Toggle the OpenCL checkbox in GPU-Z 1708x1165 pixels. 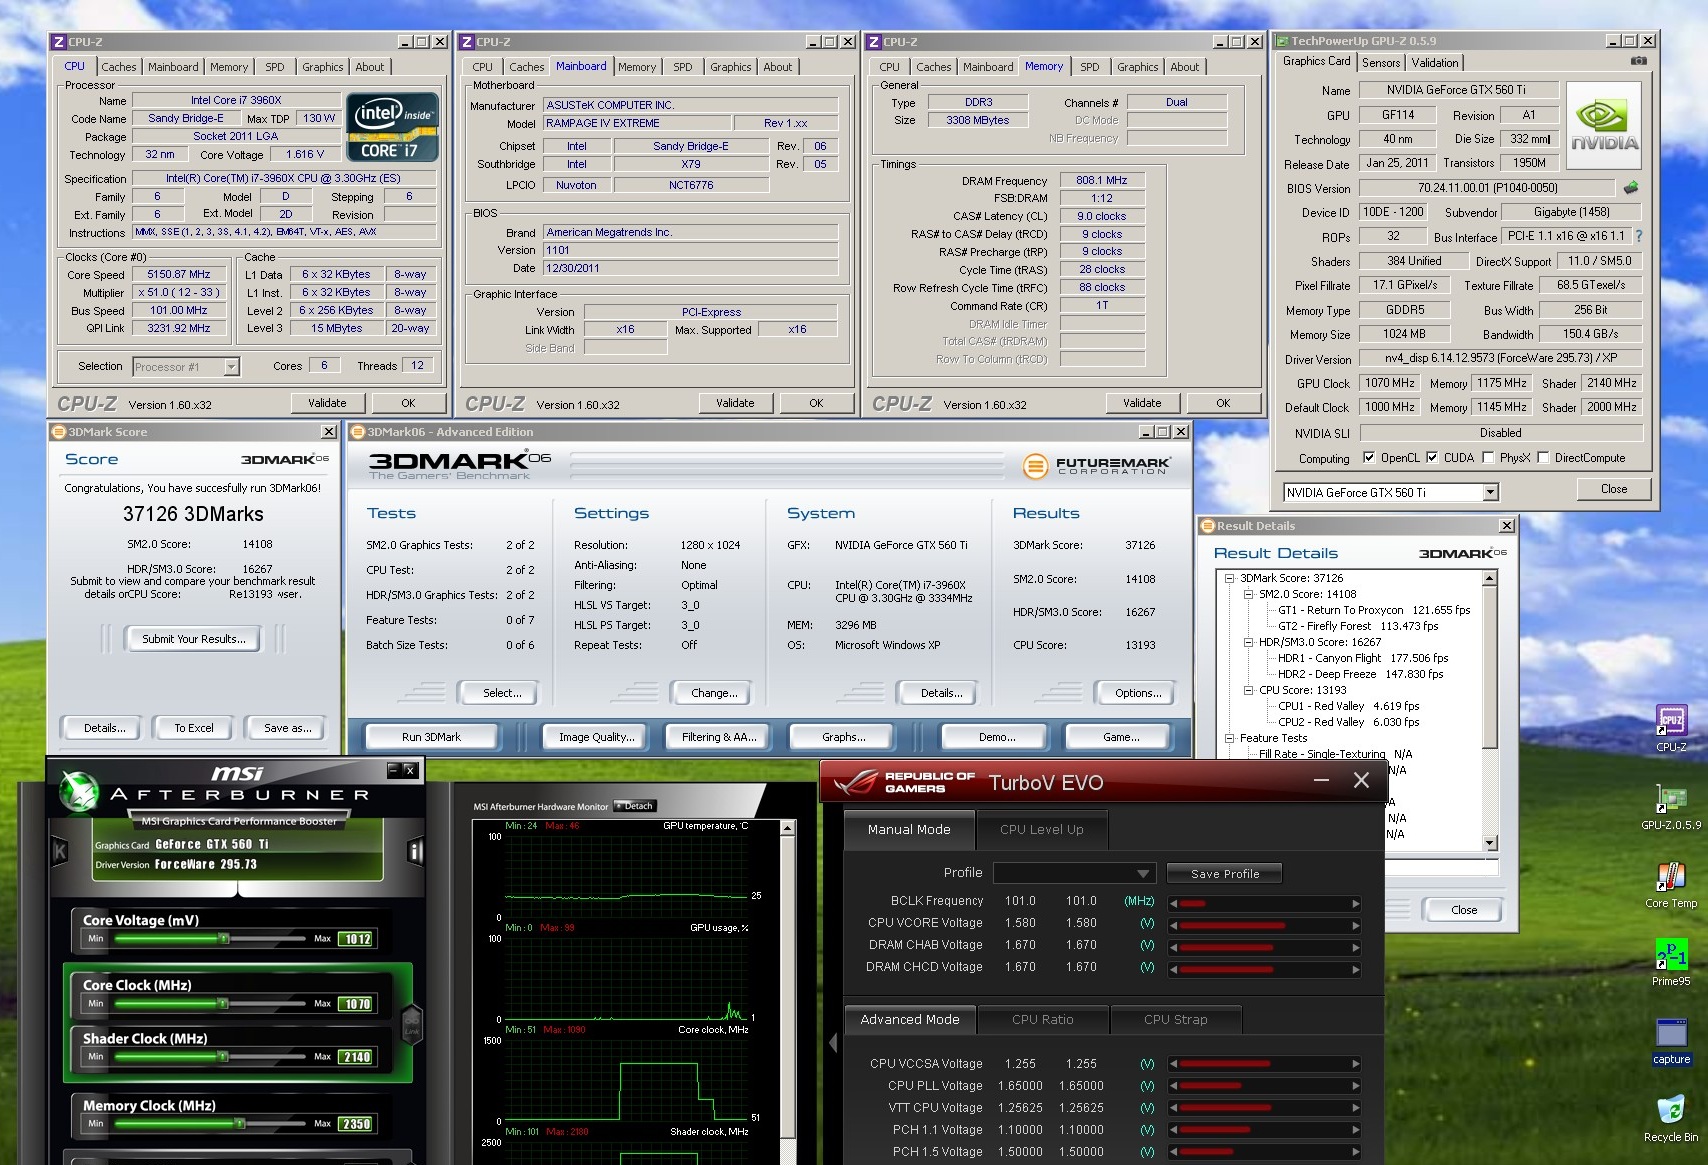1369,458
